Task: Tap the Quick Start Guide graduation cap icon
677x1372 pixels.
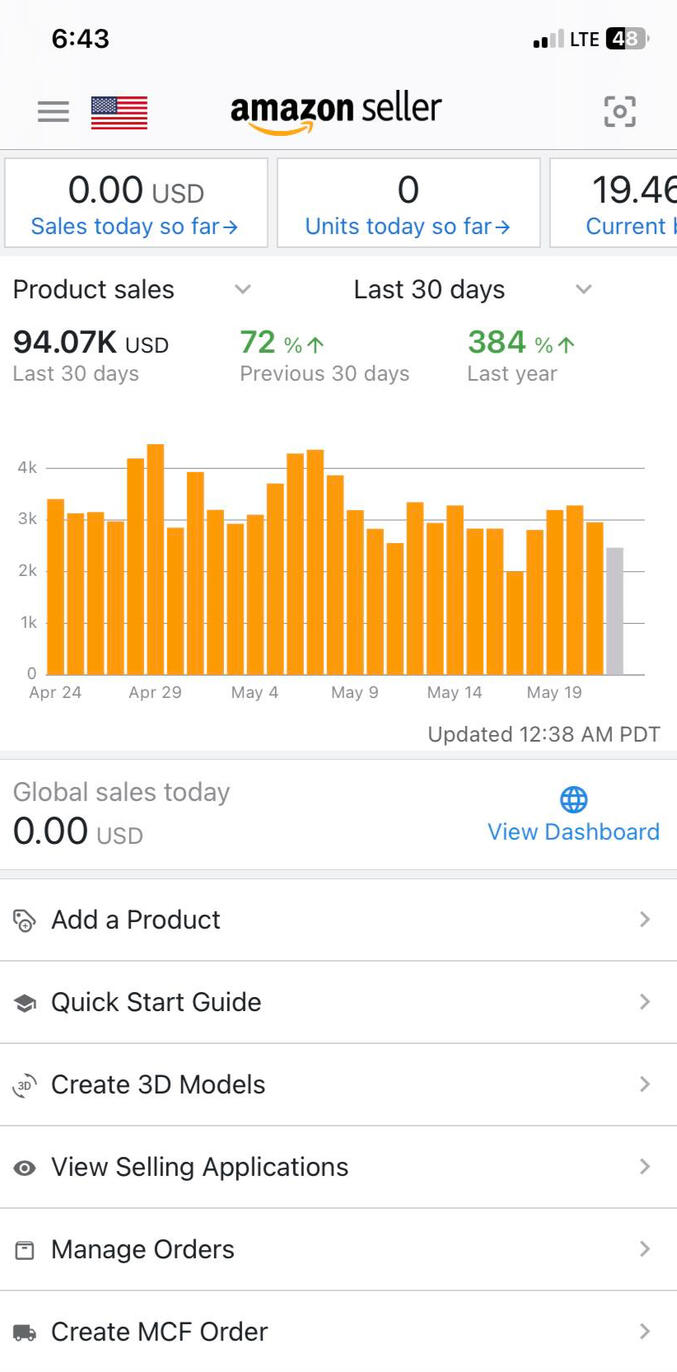Action: [x=25, y=1003]
